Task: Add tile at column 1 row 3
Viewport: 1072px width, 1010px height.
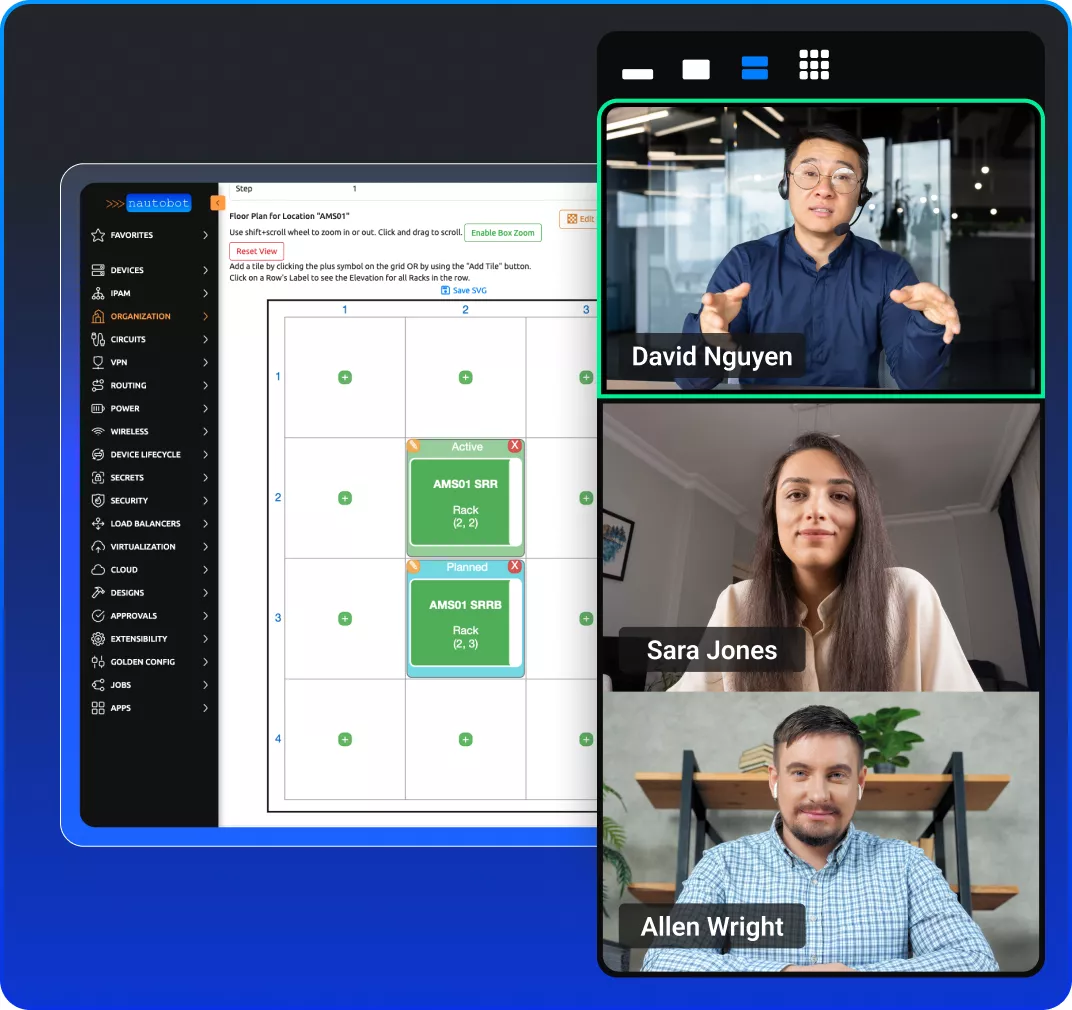Action: click(345, 619)
